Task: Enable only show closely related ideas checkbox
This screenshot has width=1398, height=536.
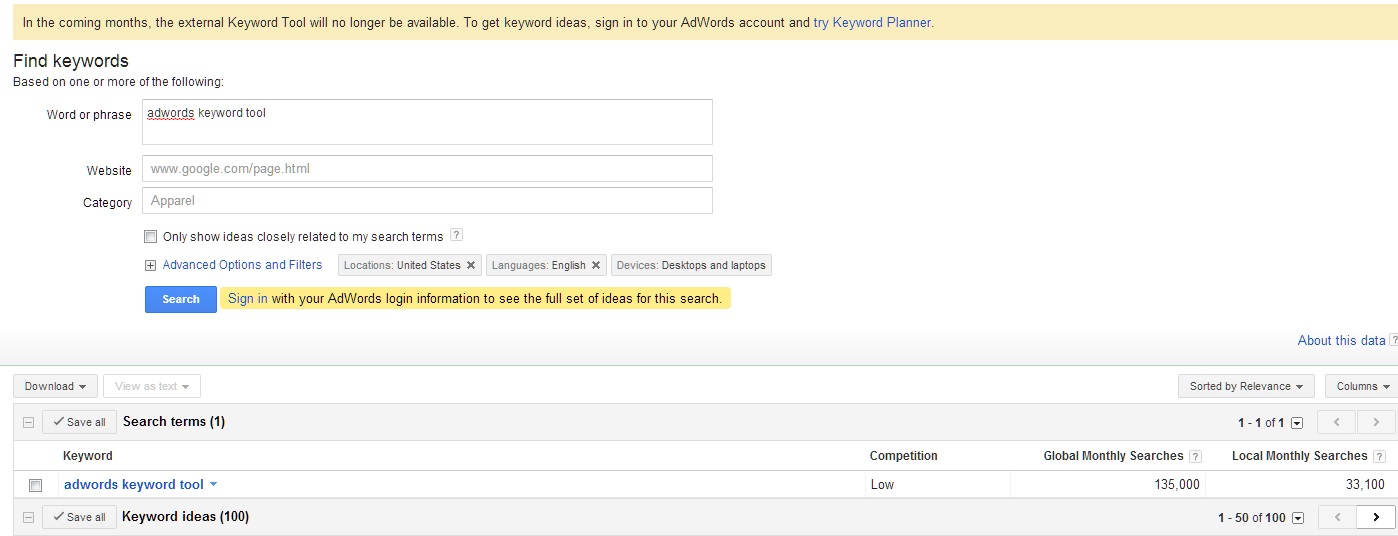Action: click(x=150, y=237)
